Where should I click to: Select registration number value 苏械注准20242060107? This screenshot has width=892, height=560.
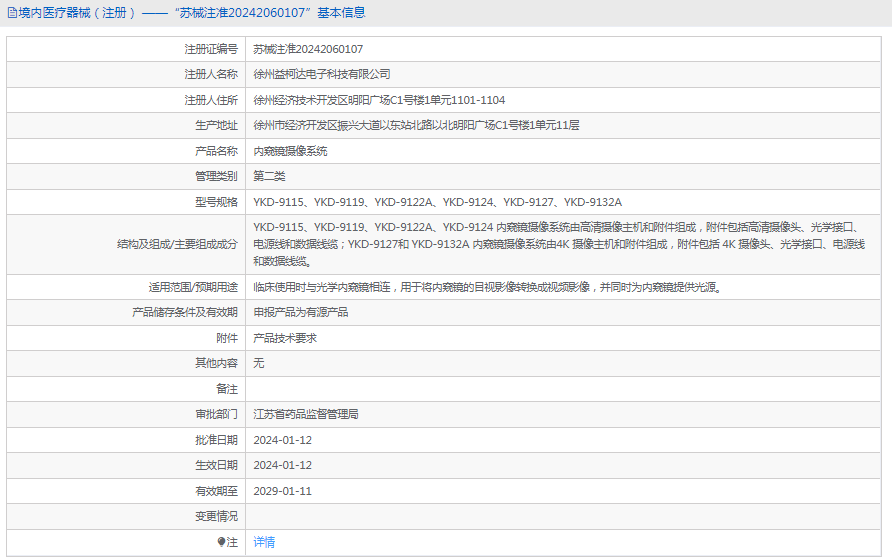coord(308,49)
